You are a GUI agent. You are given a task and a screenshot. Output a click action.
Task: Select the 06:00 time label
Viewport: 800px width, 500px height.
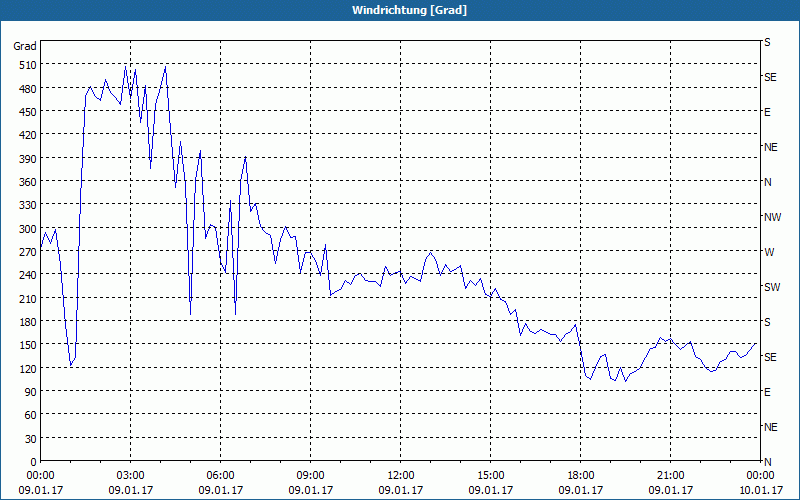click(220, 476)
